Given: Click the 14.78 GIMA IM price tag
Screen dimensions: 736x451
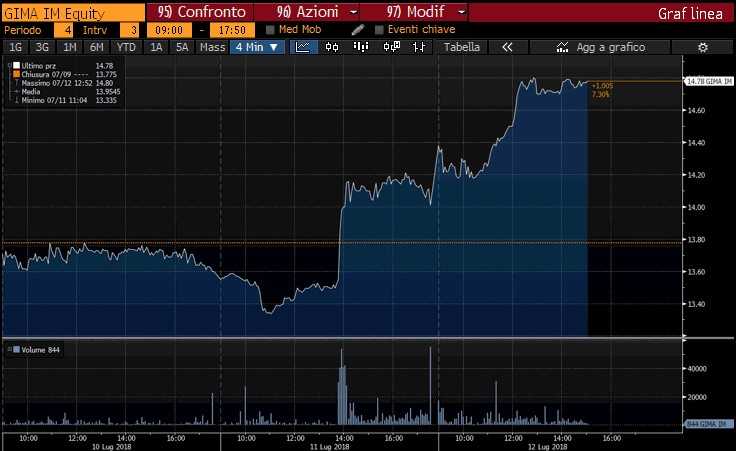Looking at the screenshot, I should pos(709,82).
